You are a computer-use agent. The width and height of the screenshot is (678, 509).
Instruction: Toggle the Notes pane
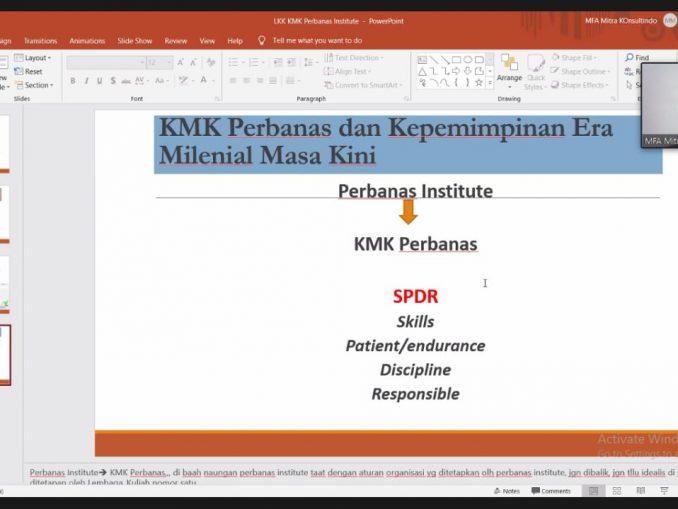[x=507, y=491]
